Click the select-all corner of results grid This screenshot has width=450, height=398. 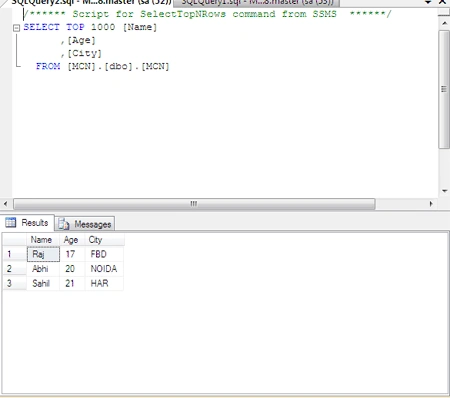pyautogui.click(x=15, y=240)
